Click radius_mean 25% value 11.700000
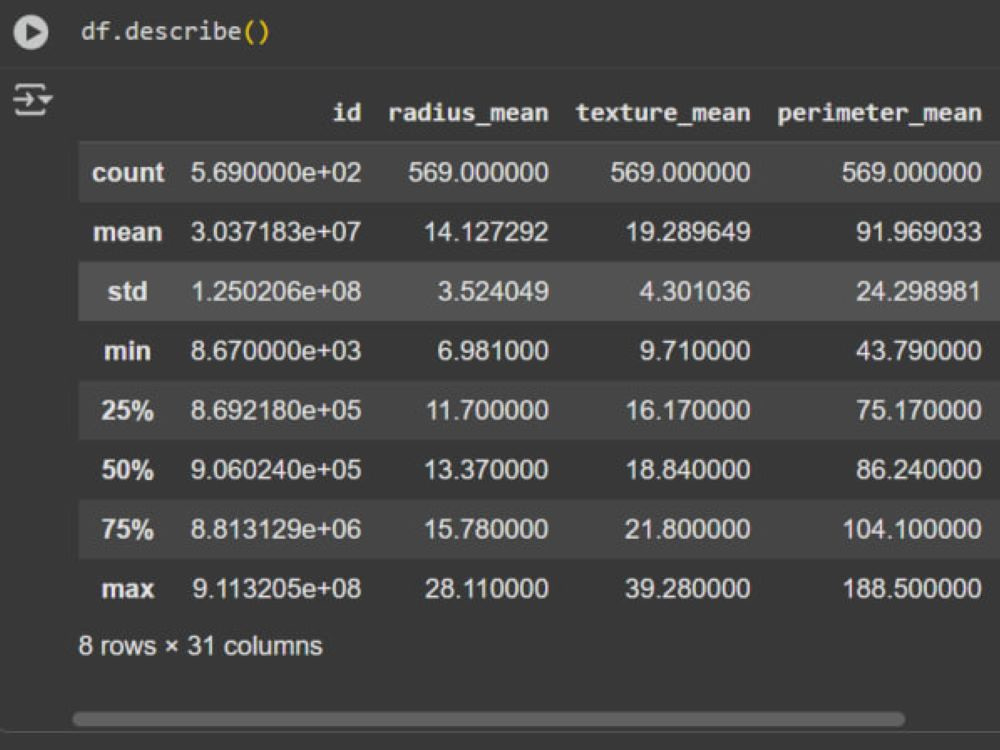 [x=487, y=410]
